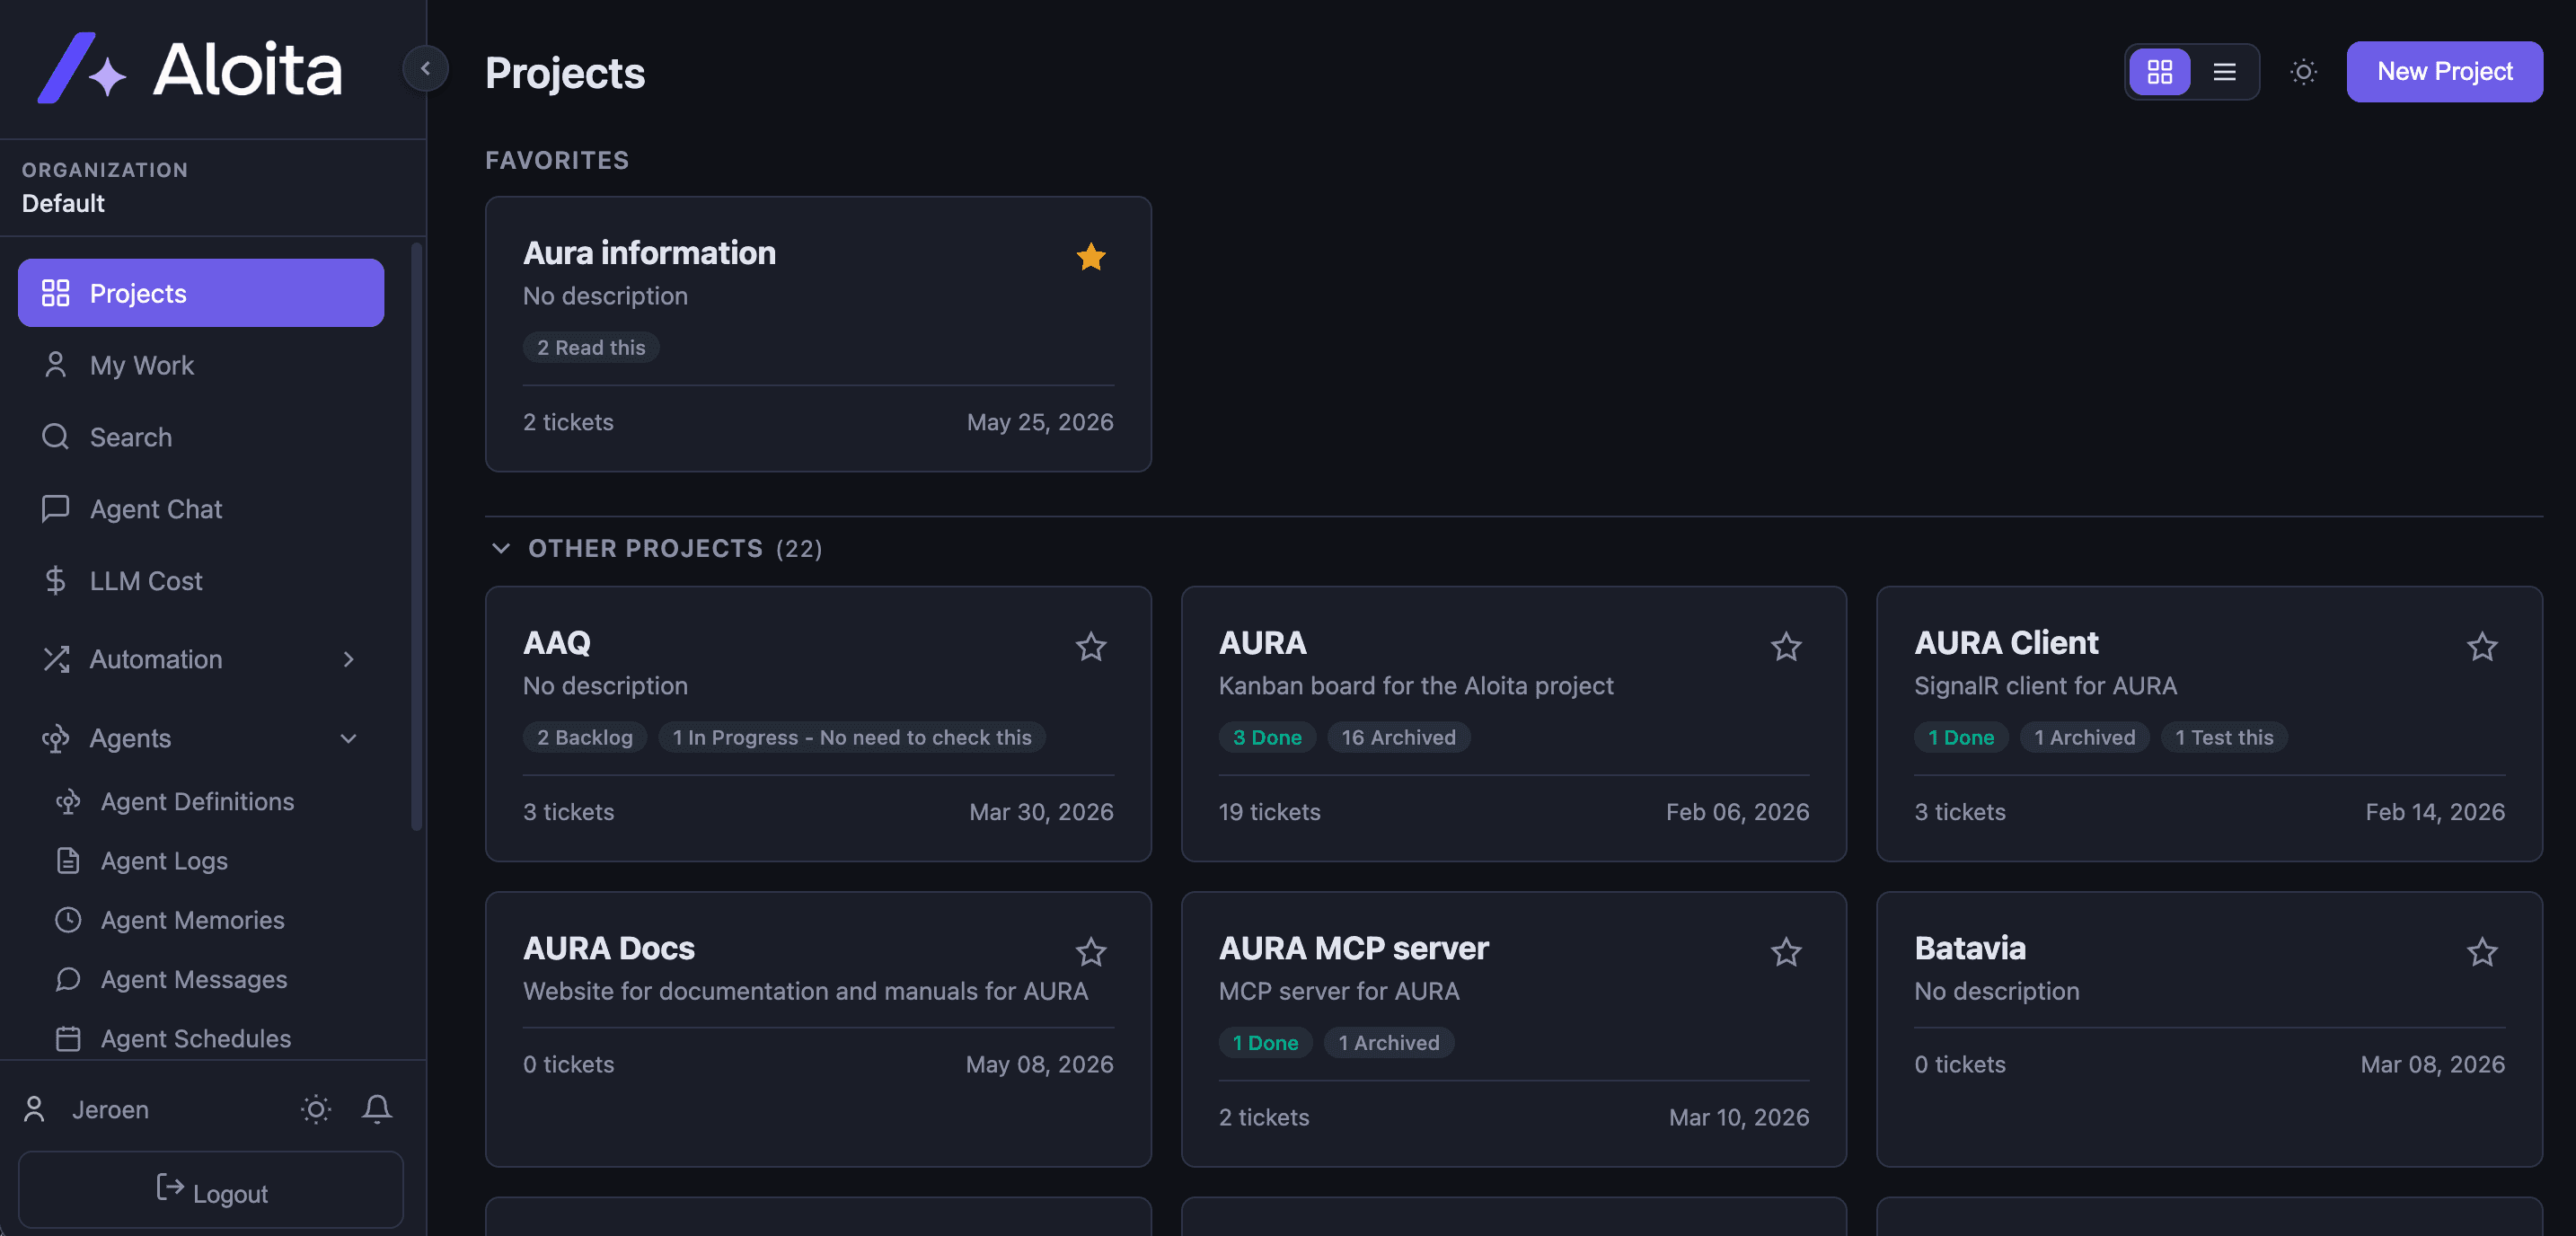Click the Aloita logo
The height and width of the screenshot is (1236, 2576).
pyautogui.click(x=190, y=68)
